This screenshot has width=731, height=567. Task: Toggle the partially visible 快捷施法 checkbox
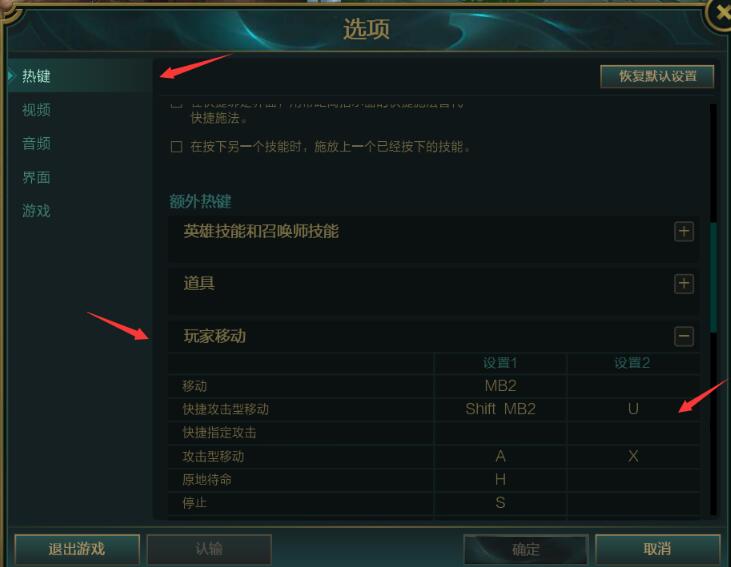(x=176, y=105)
